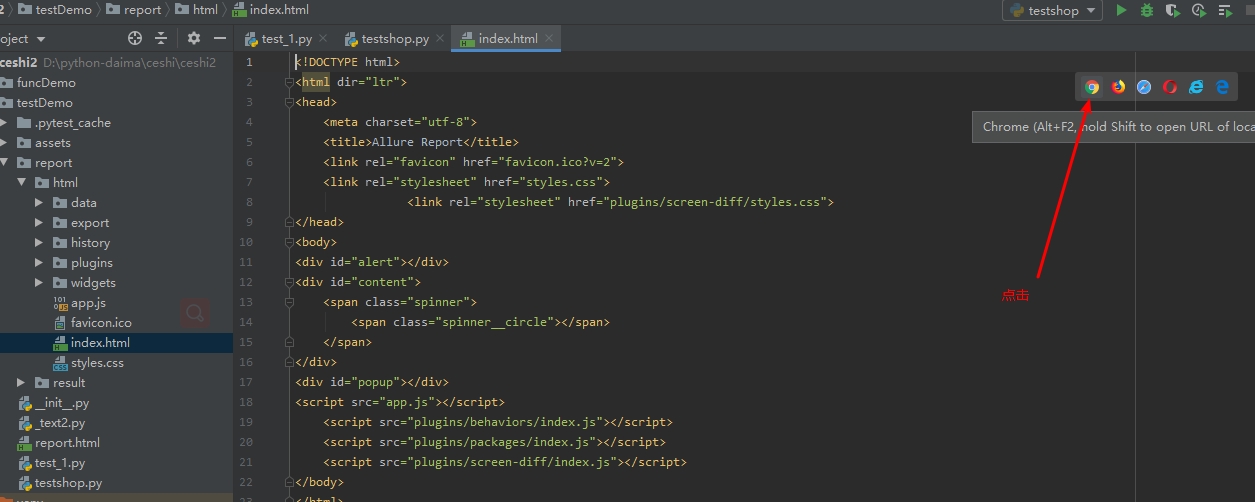Select _text2.py in the project tree
Screen dimensions: 1255x502
(x=60, y=422)
